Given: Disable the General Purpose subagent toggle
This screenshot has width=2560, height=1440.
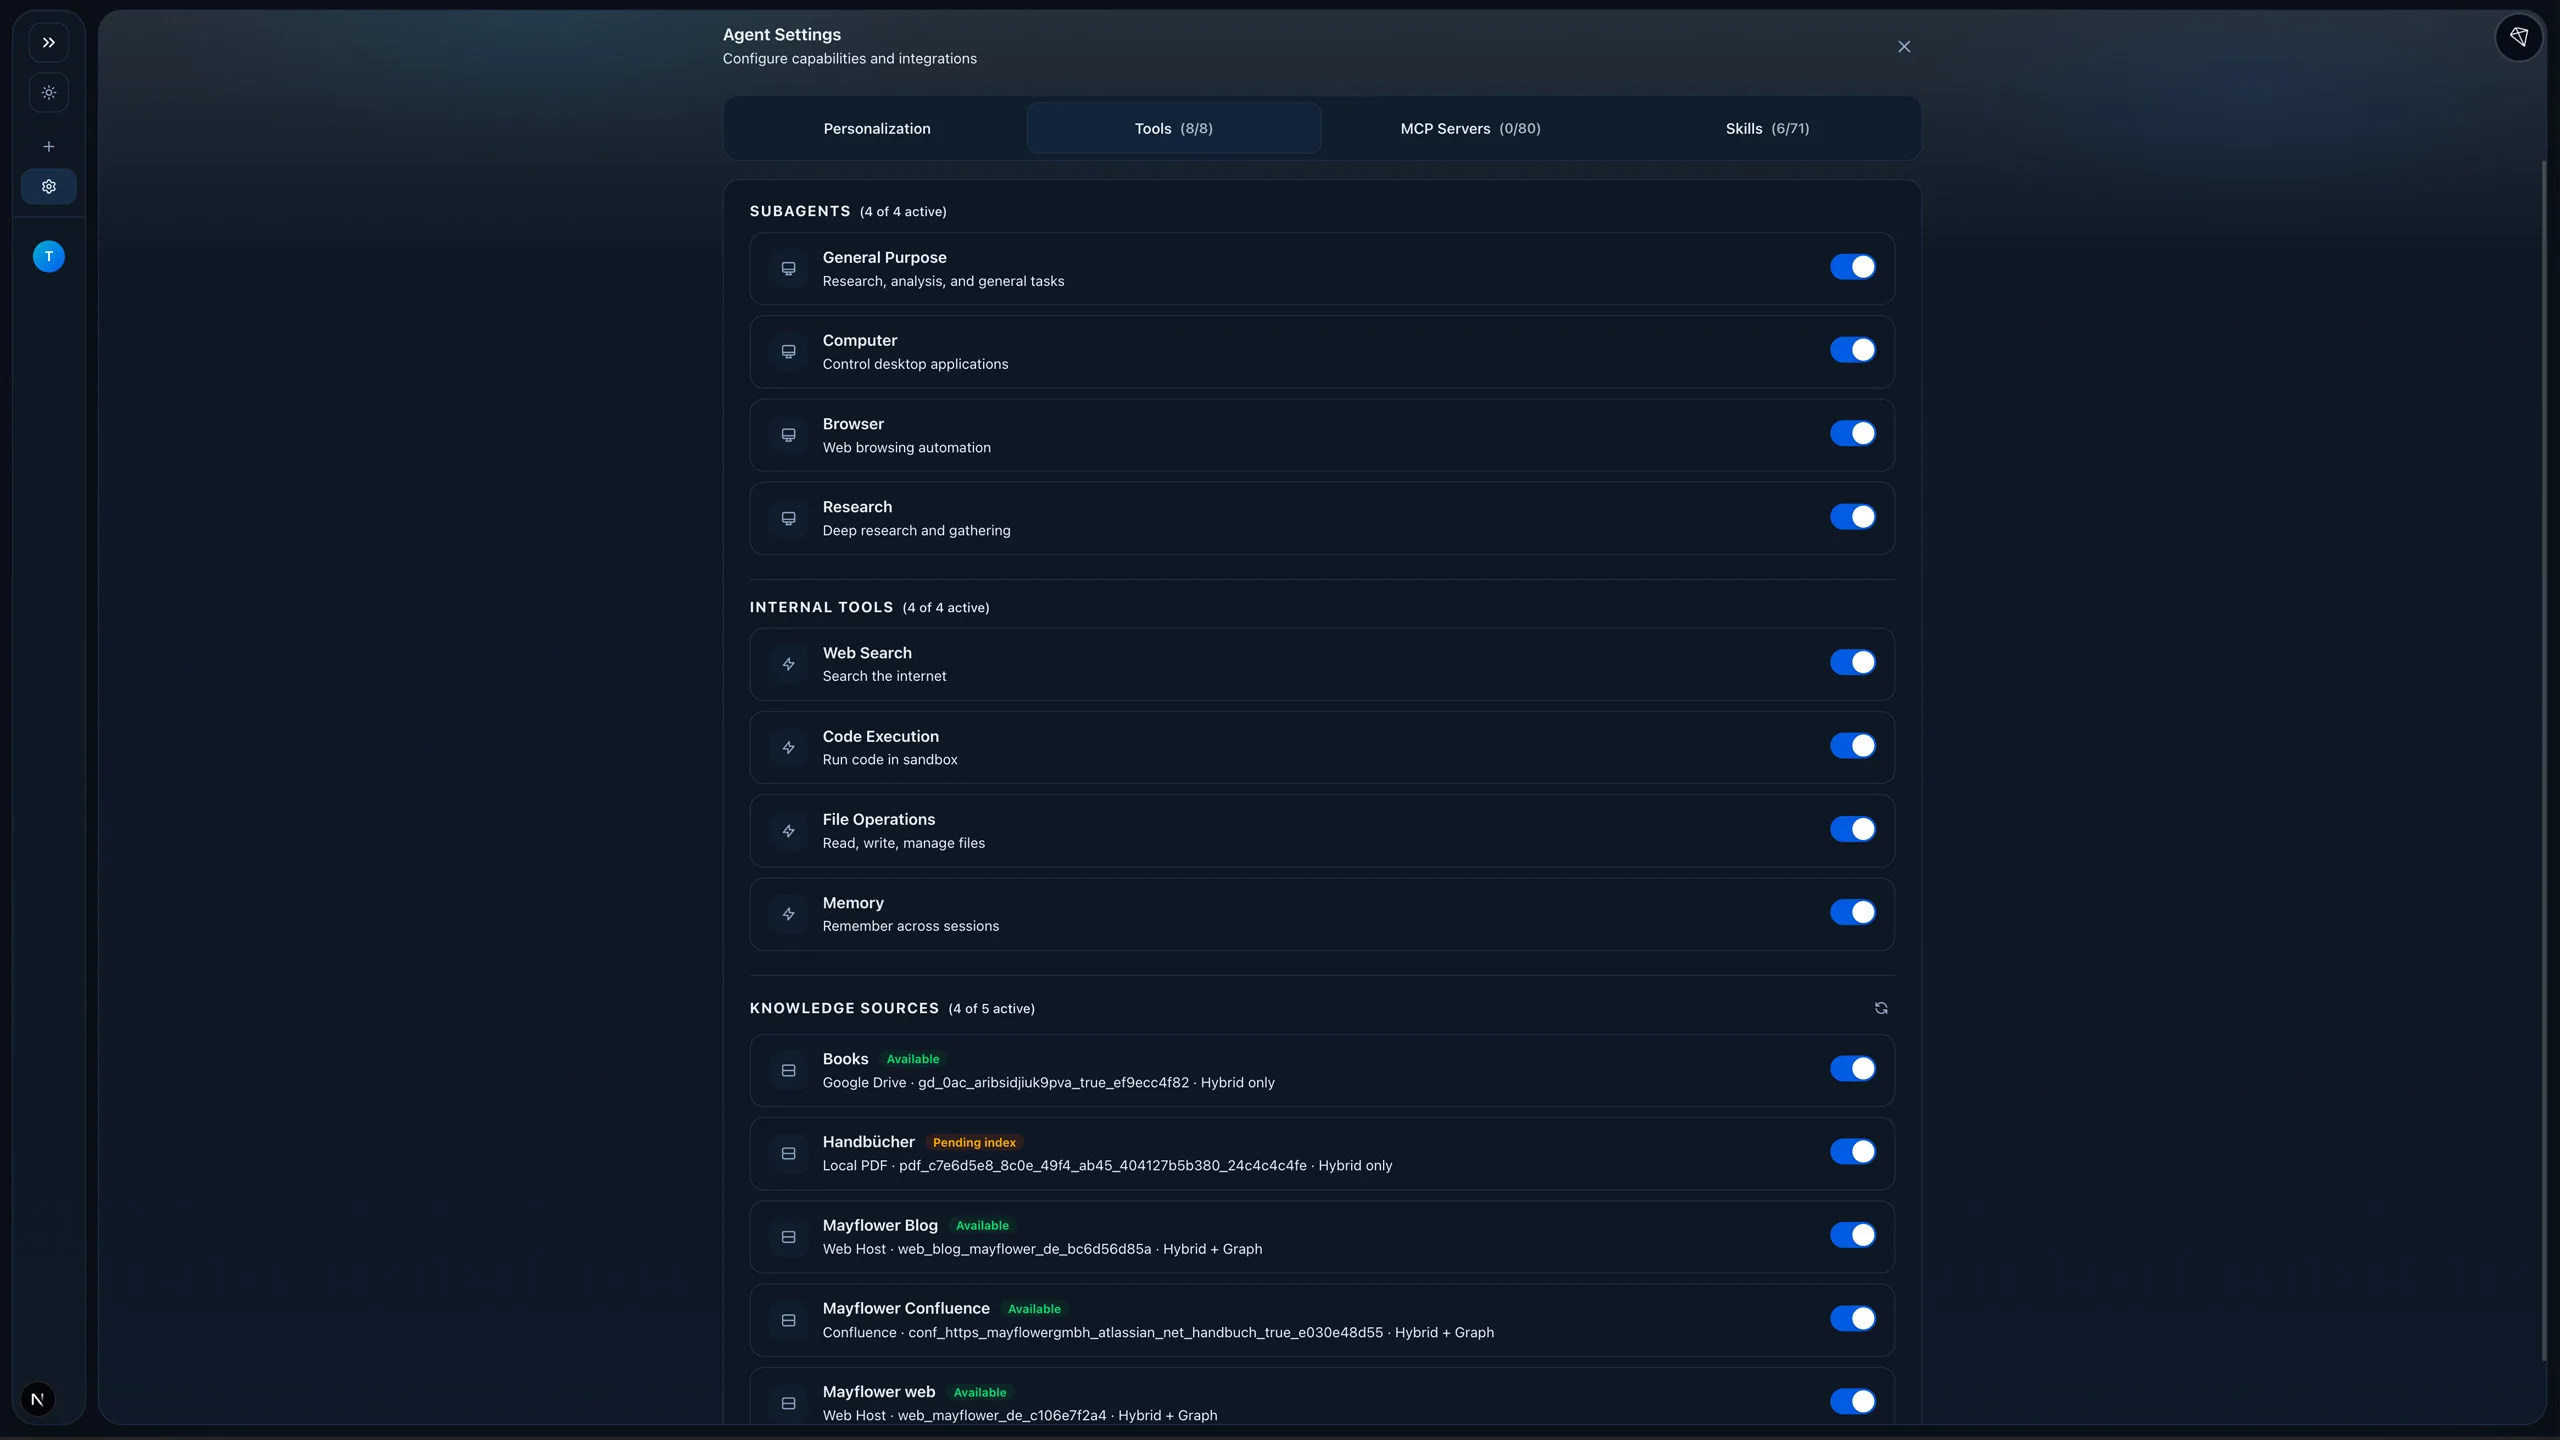Looking at the screenshot, I should [x=1852, y=267].
